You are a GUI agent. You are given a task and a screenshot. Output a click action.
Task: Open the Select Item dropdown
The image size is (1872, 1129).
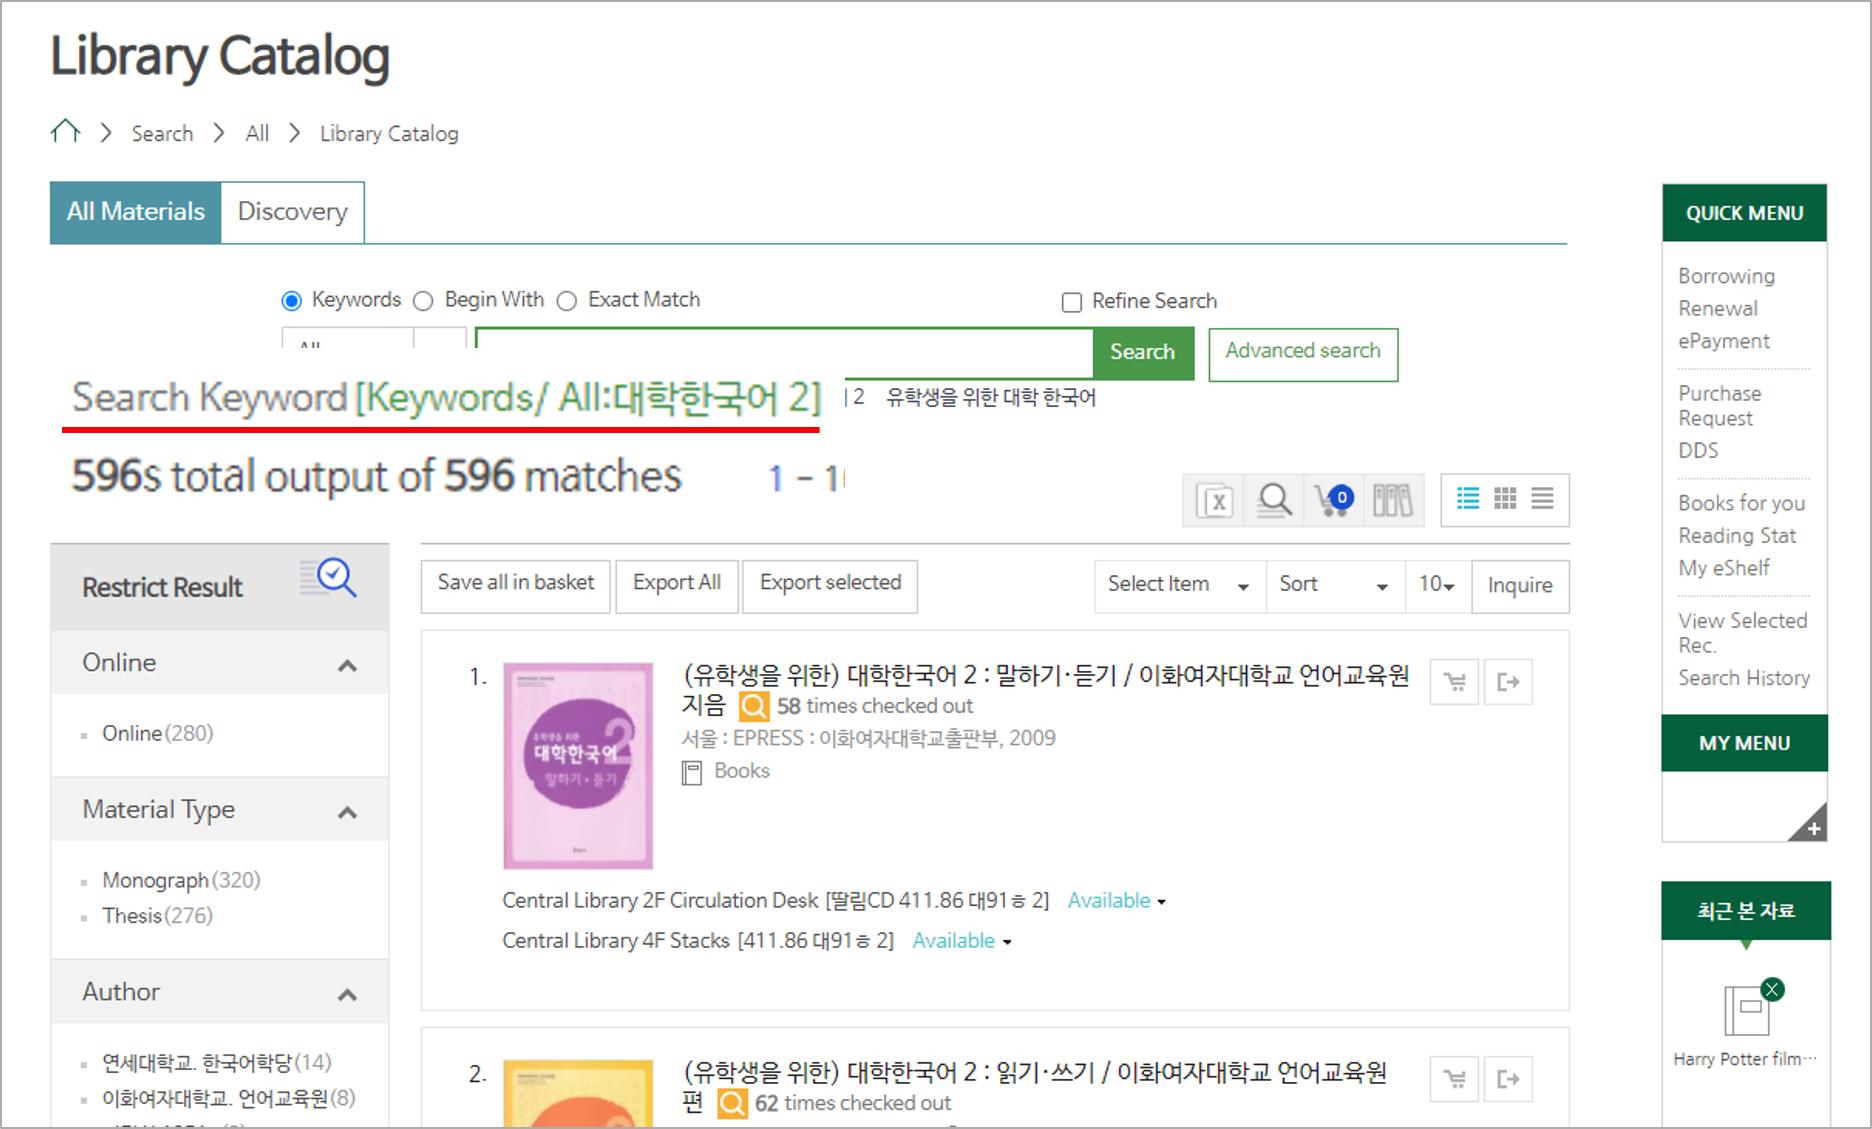(x=1180, y=585)
